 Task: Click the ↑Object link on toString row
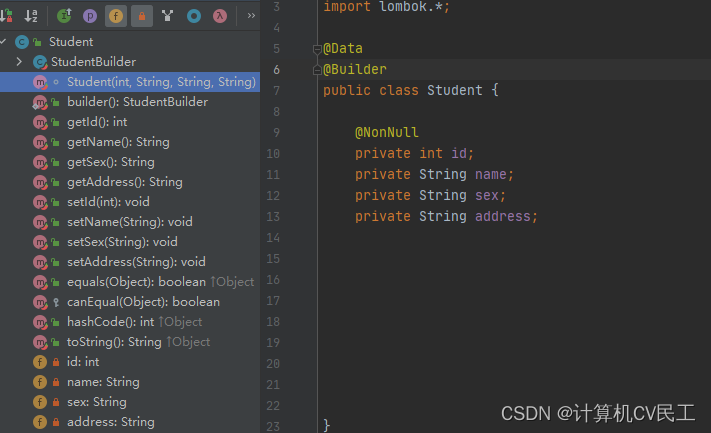point(188,341)
